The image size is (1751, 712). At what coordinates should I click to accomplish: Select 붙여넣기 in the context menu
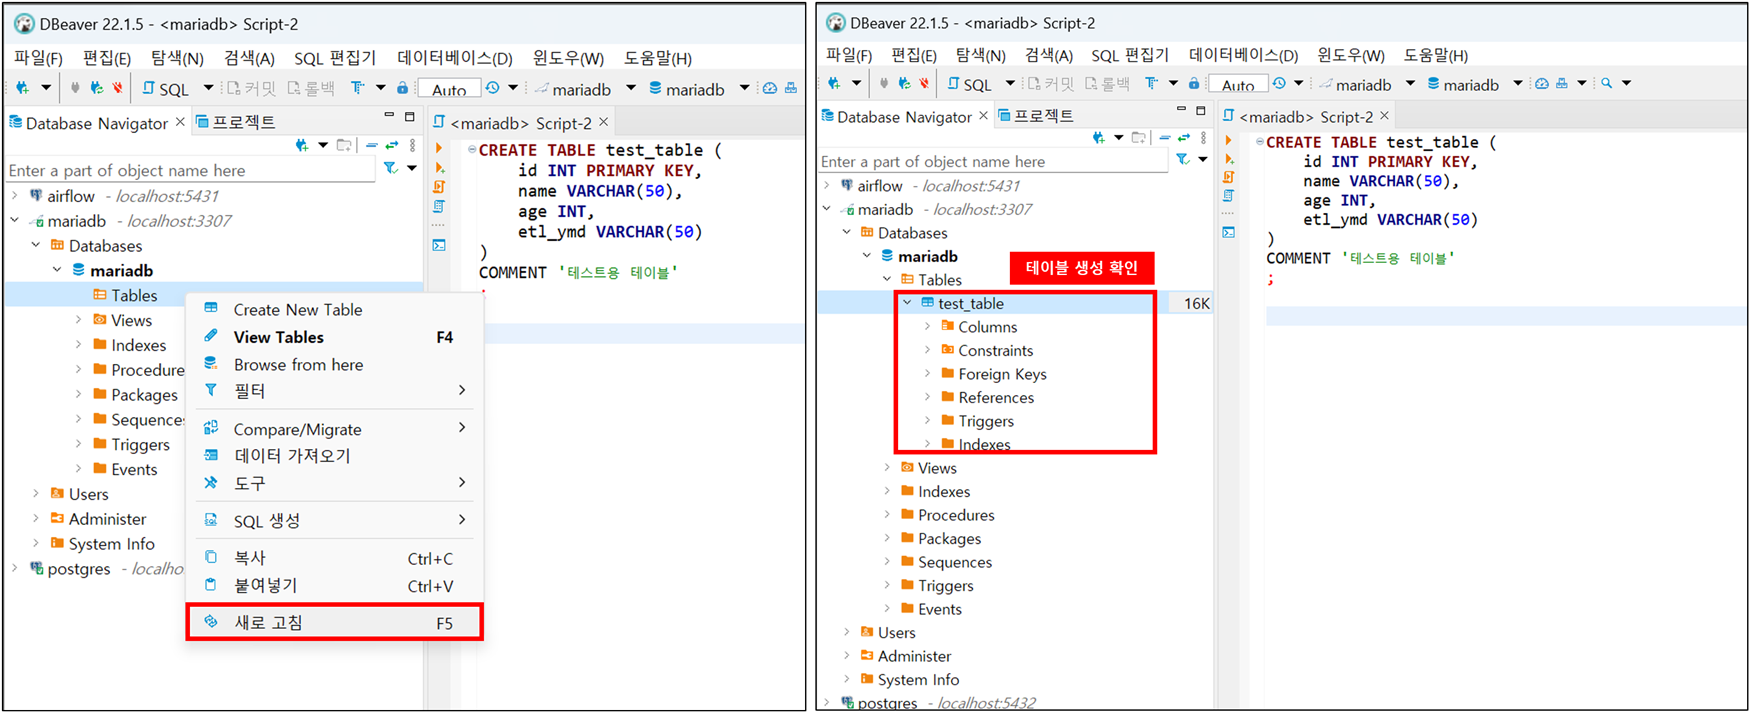(x=335, y=585)
